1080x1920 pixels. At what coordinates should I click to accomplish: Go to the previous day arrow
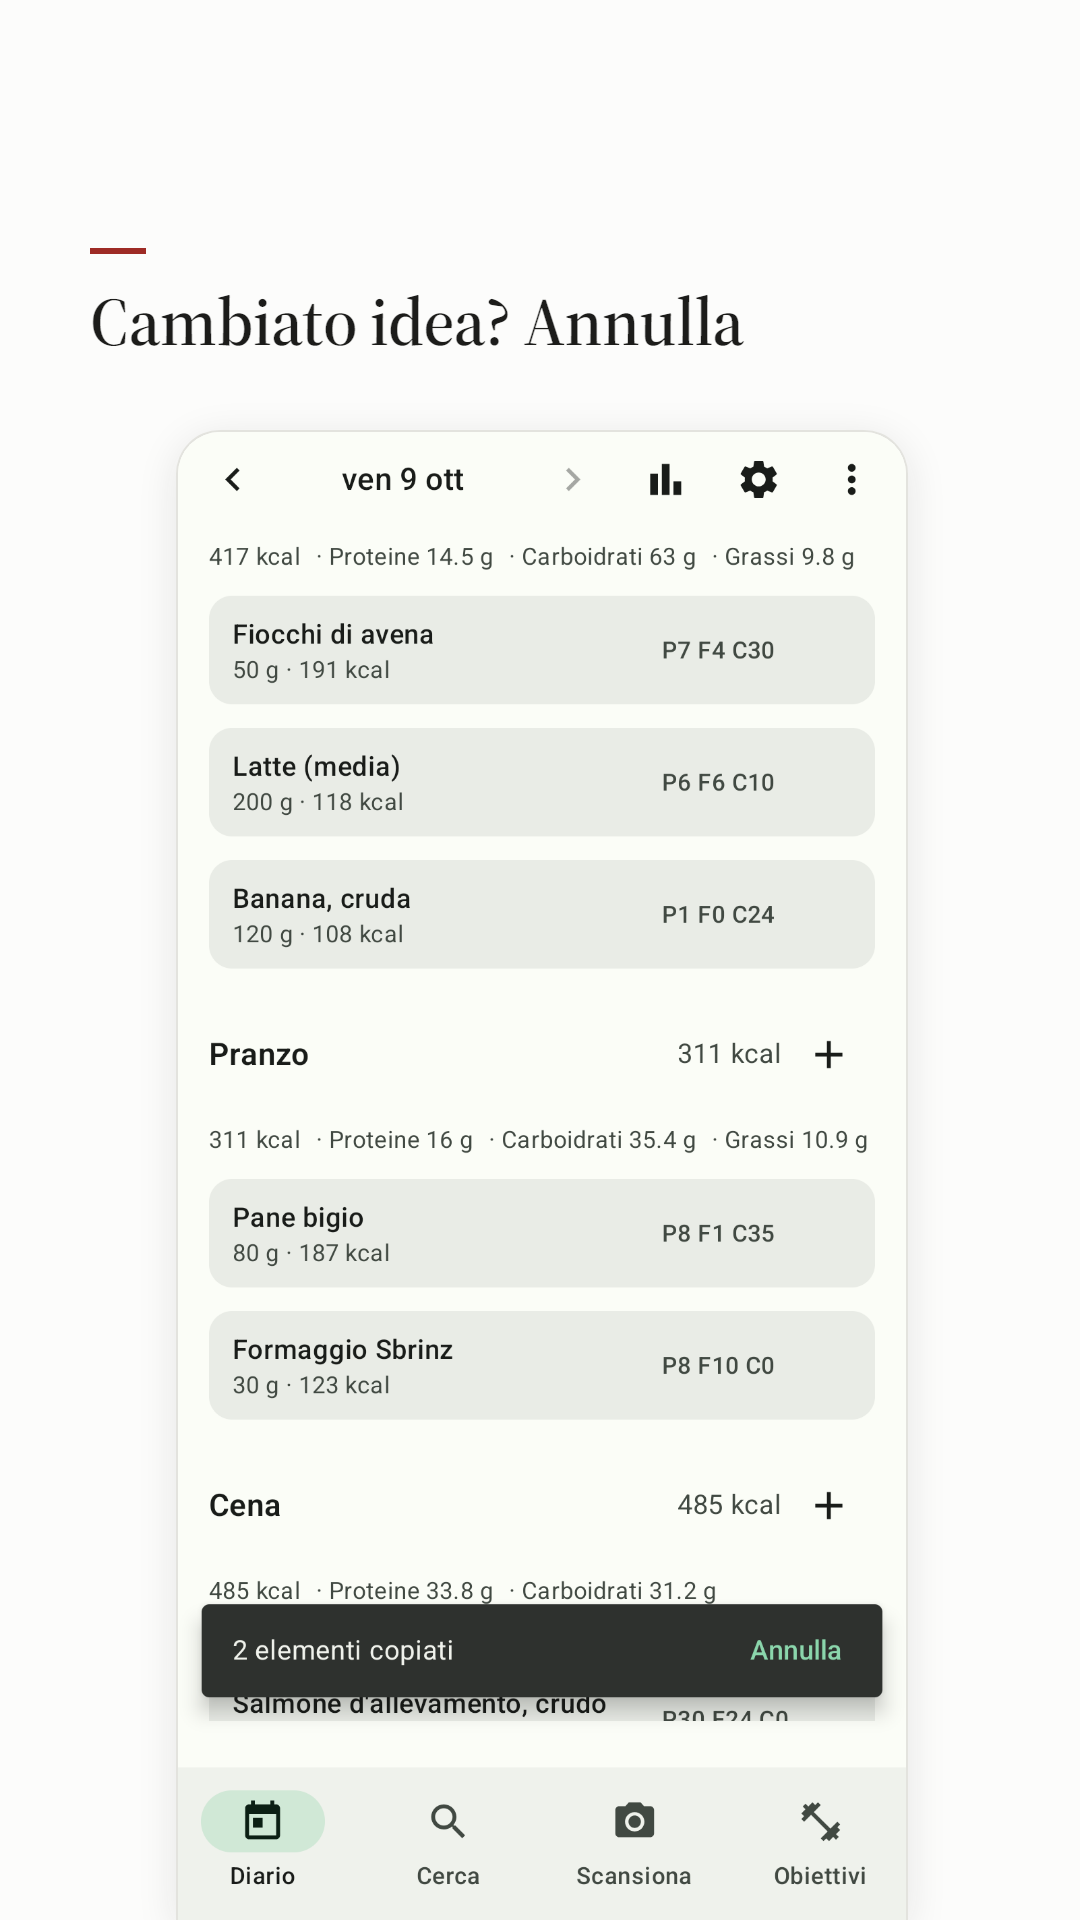[233, 480]
